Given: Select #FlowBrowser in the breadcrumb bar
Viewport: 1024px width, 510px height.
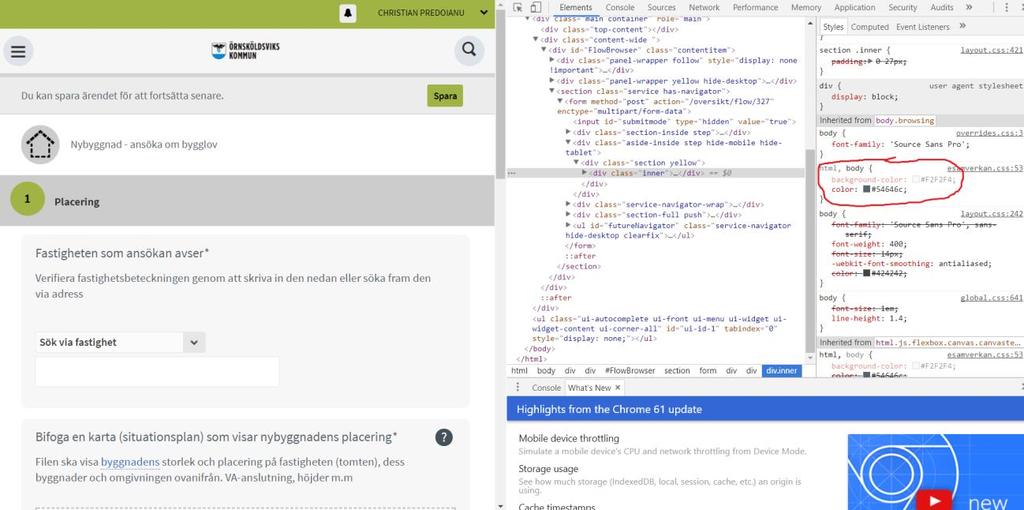Looking at the screenshot, I should tap(630, 370).
